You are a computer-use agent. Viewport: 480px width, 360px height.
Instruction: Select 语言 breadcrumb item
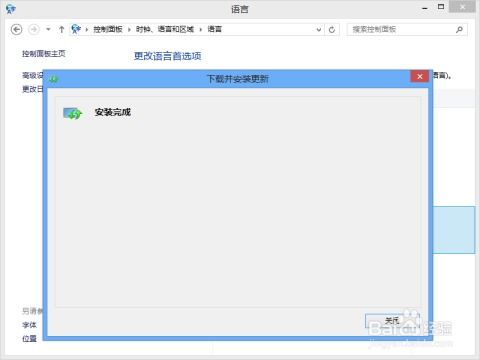click(214, 29)
